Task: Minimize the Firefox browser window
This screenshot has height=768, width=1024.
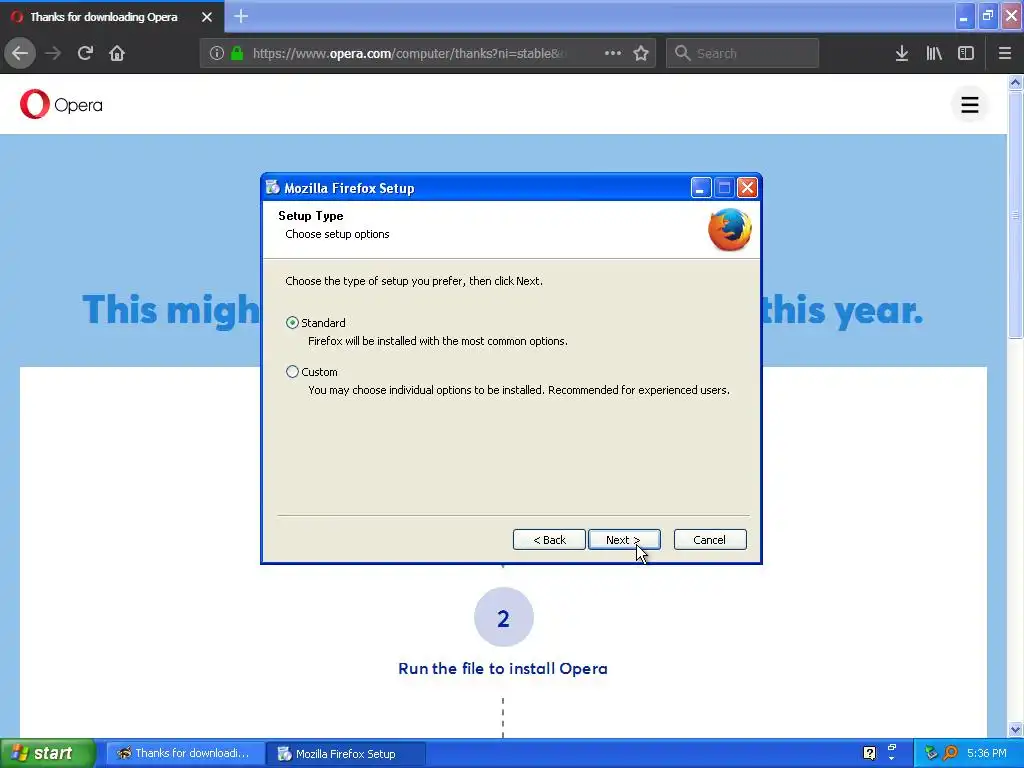Action: (x=964, y=16)
